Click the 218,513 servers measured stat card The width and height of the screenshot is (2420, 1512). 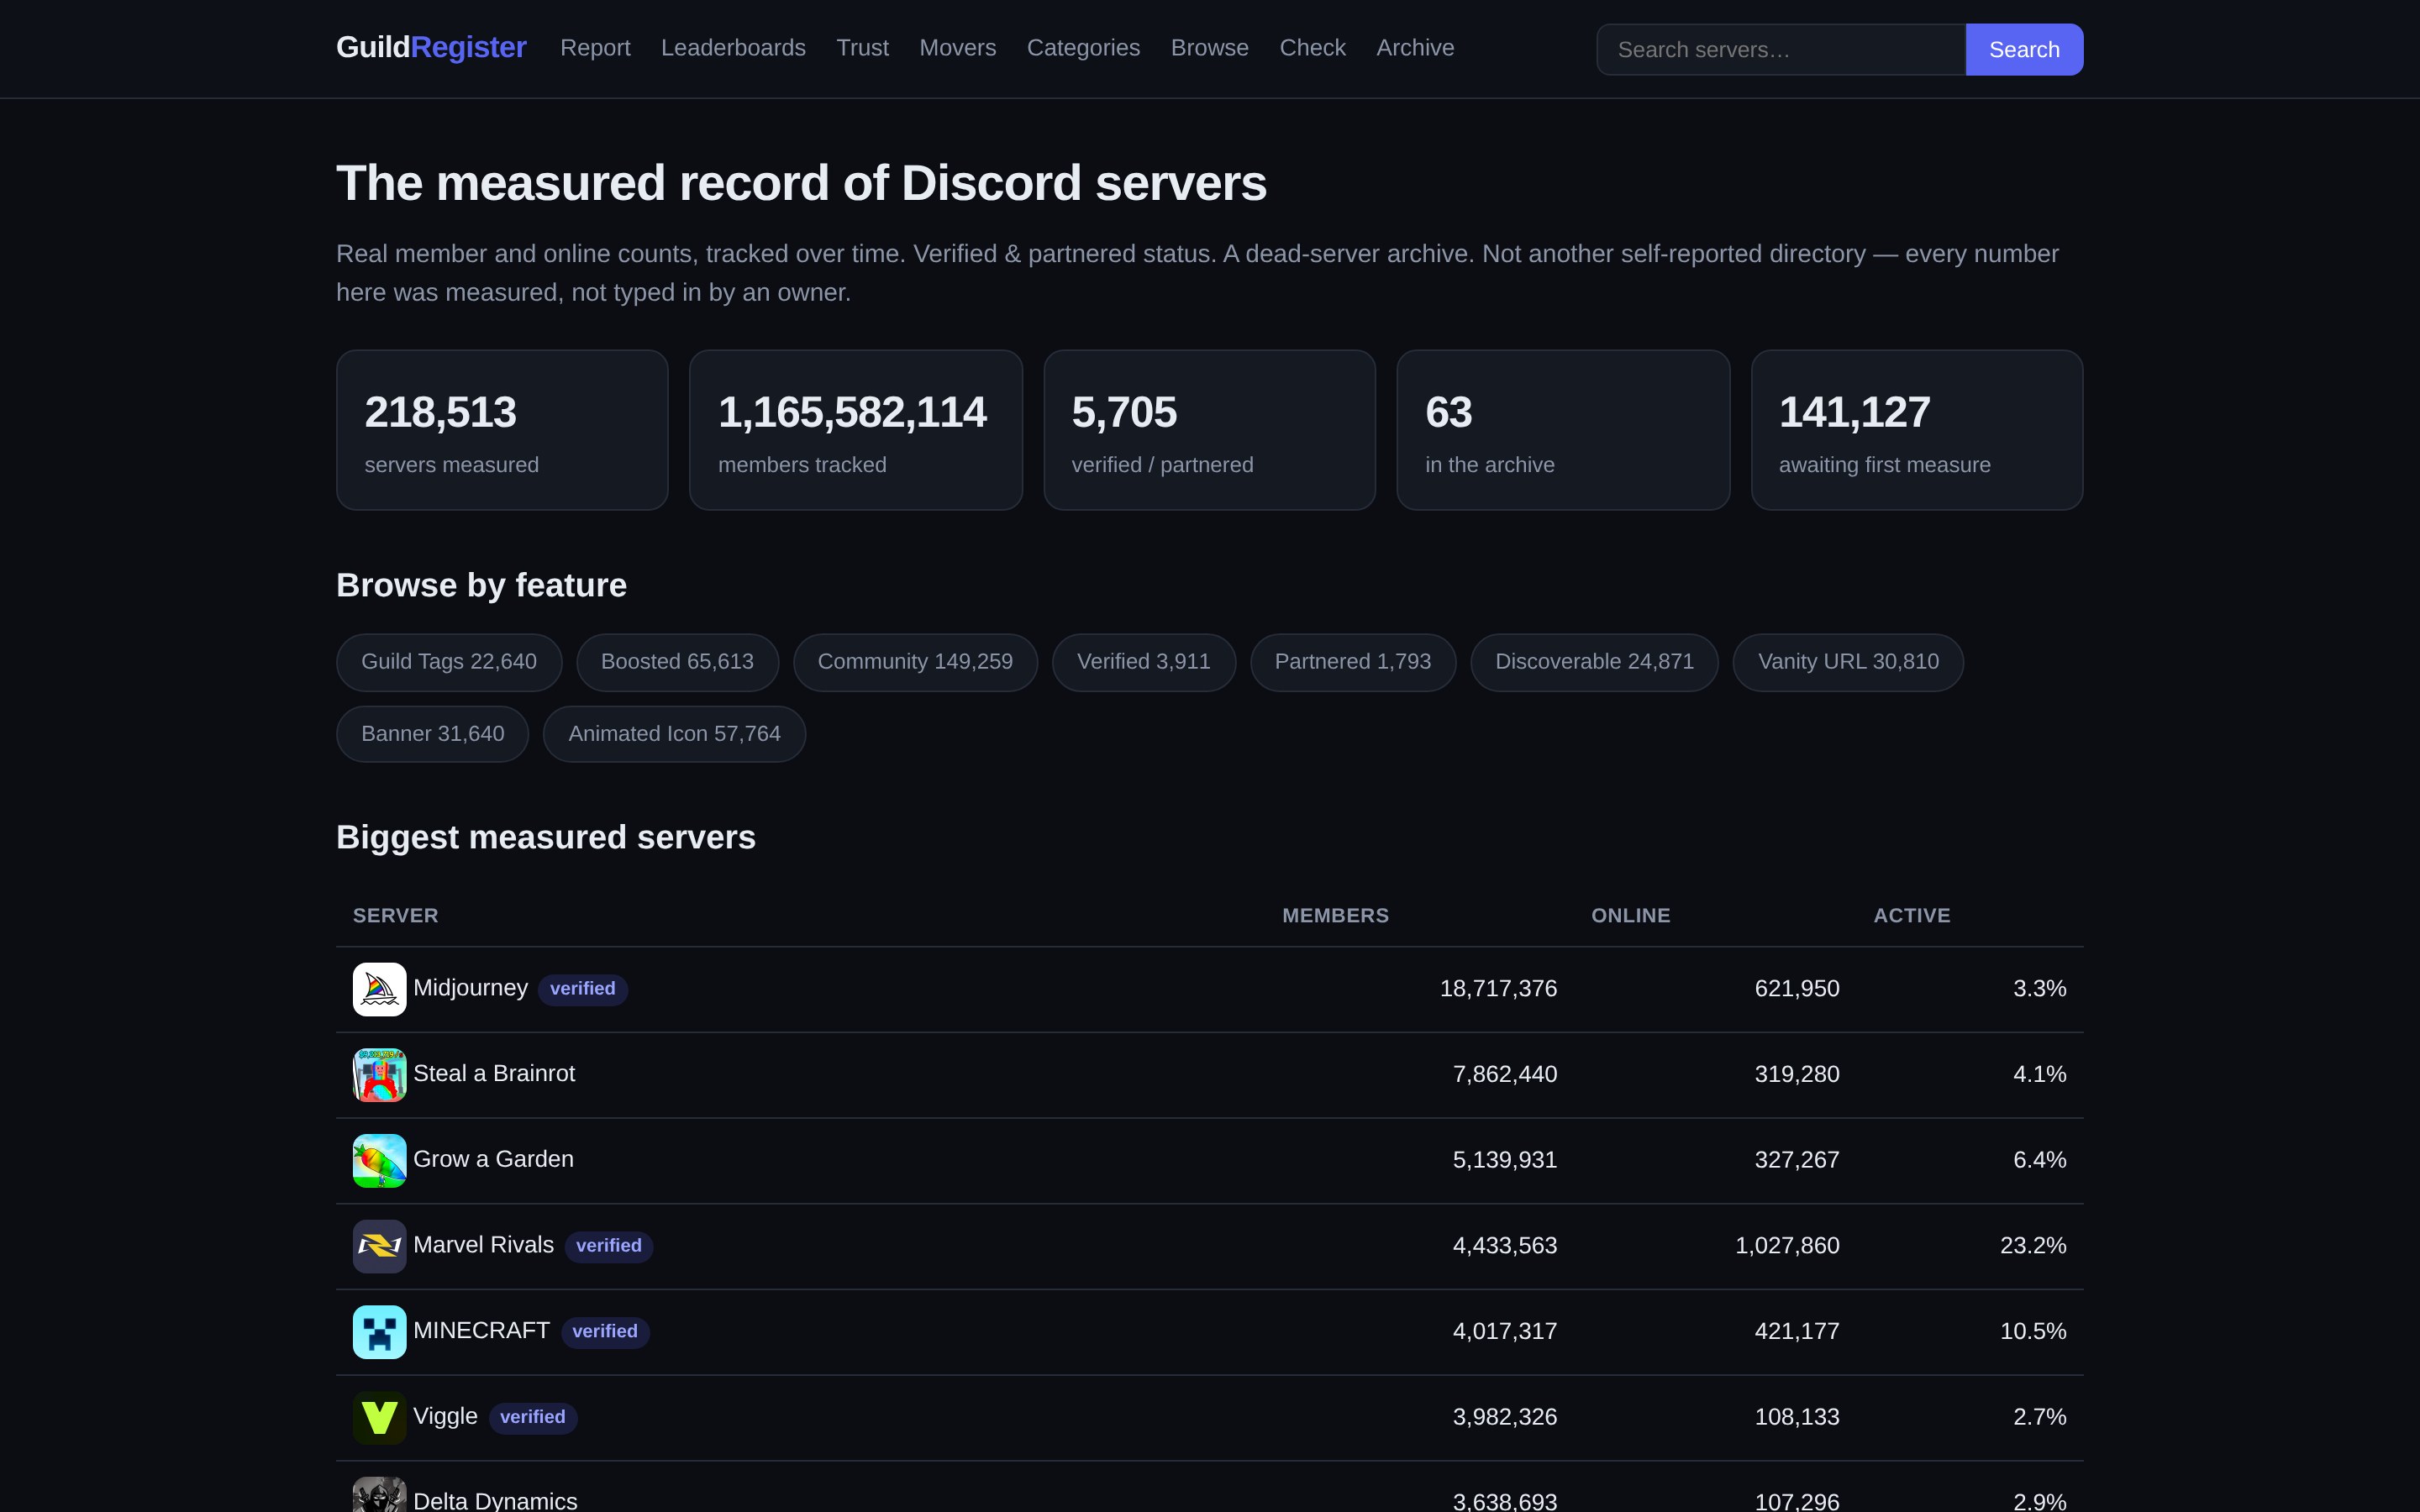[502, 430]
